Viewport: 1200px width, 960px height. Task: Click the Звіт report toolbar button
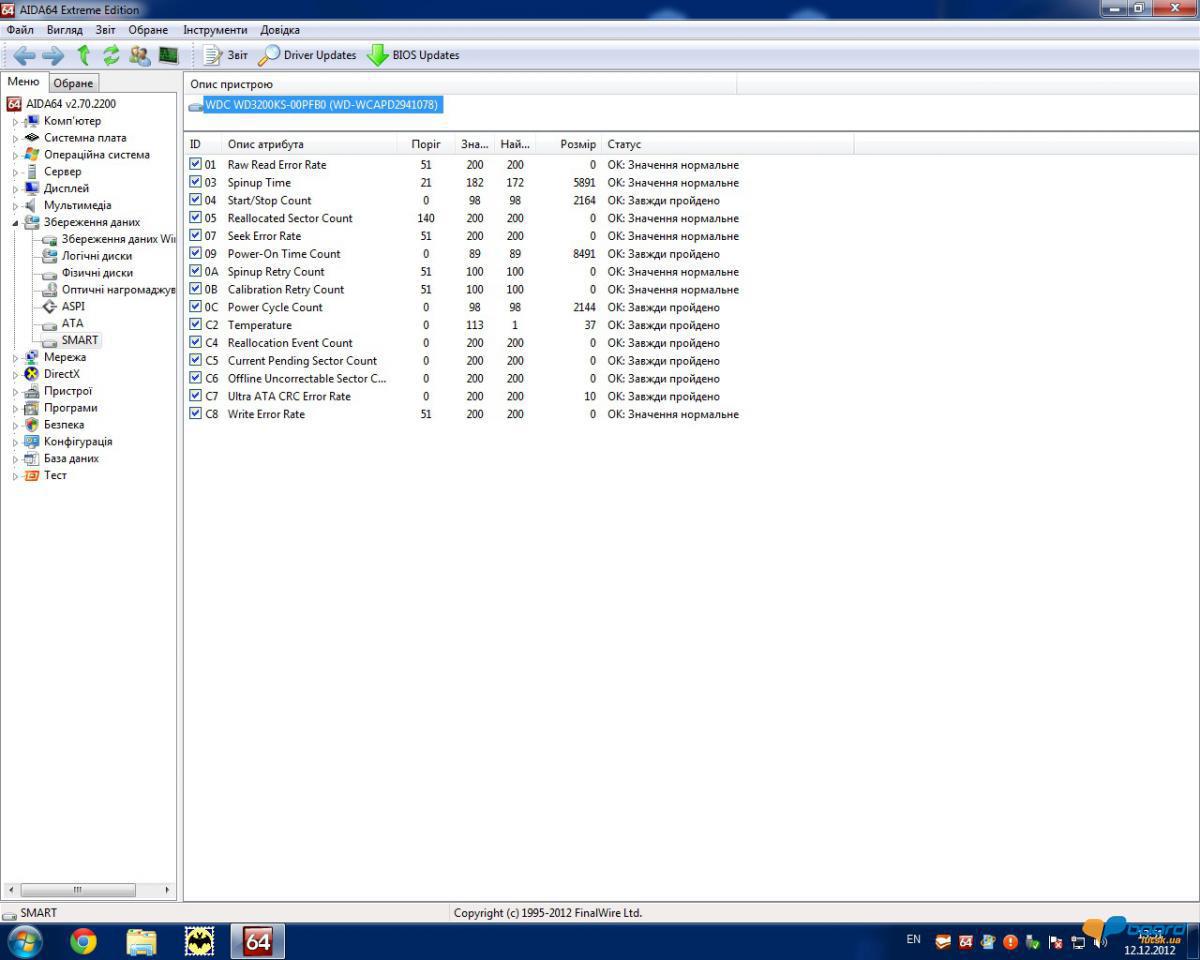[226, 56]
